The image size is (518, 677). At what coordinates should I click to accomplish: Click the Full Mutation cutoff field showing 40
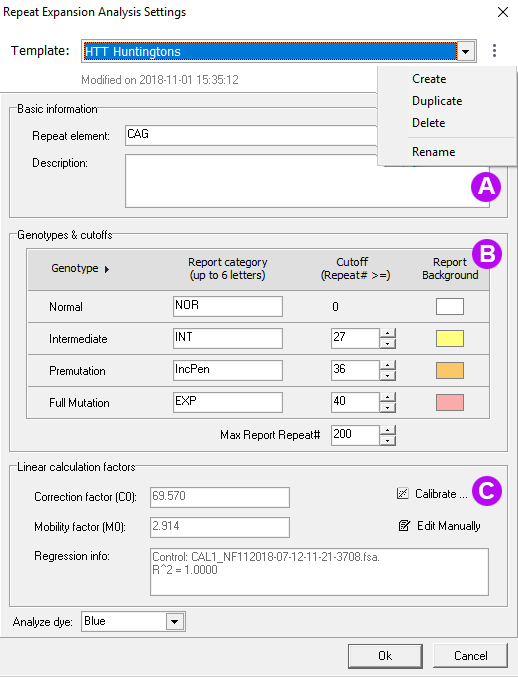pos(355,402)
